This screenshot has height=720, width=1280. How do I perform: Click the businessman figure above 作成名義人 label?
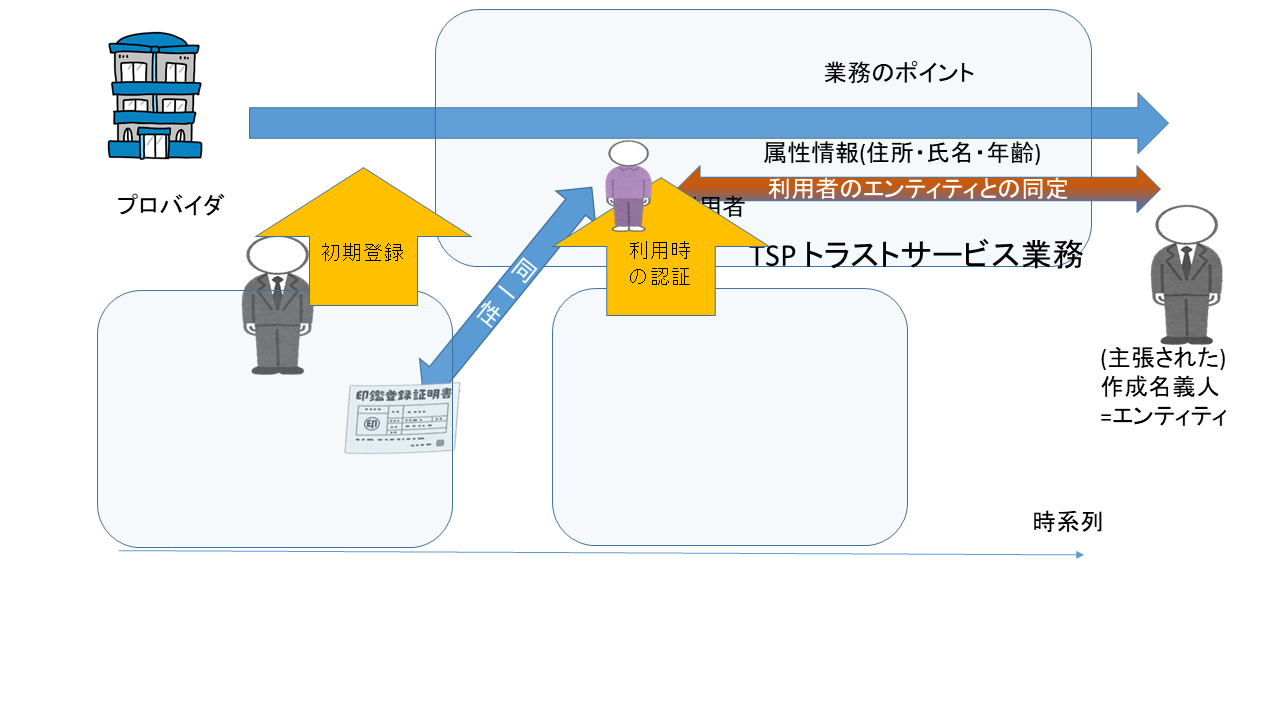click(1186, 275)
